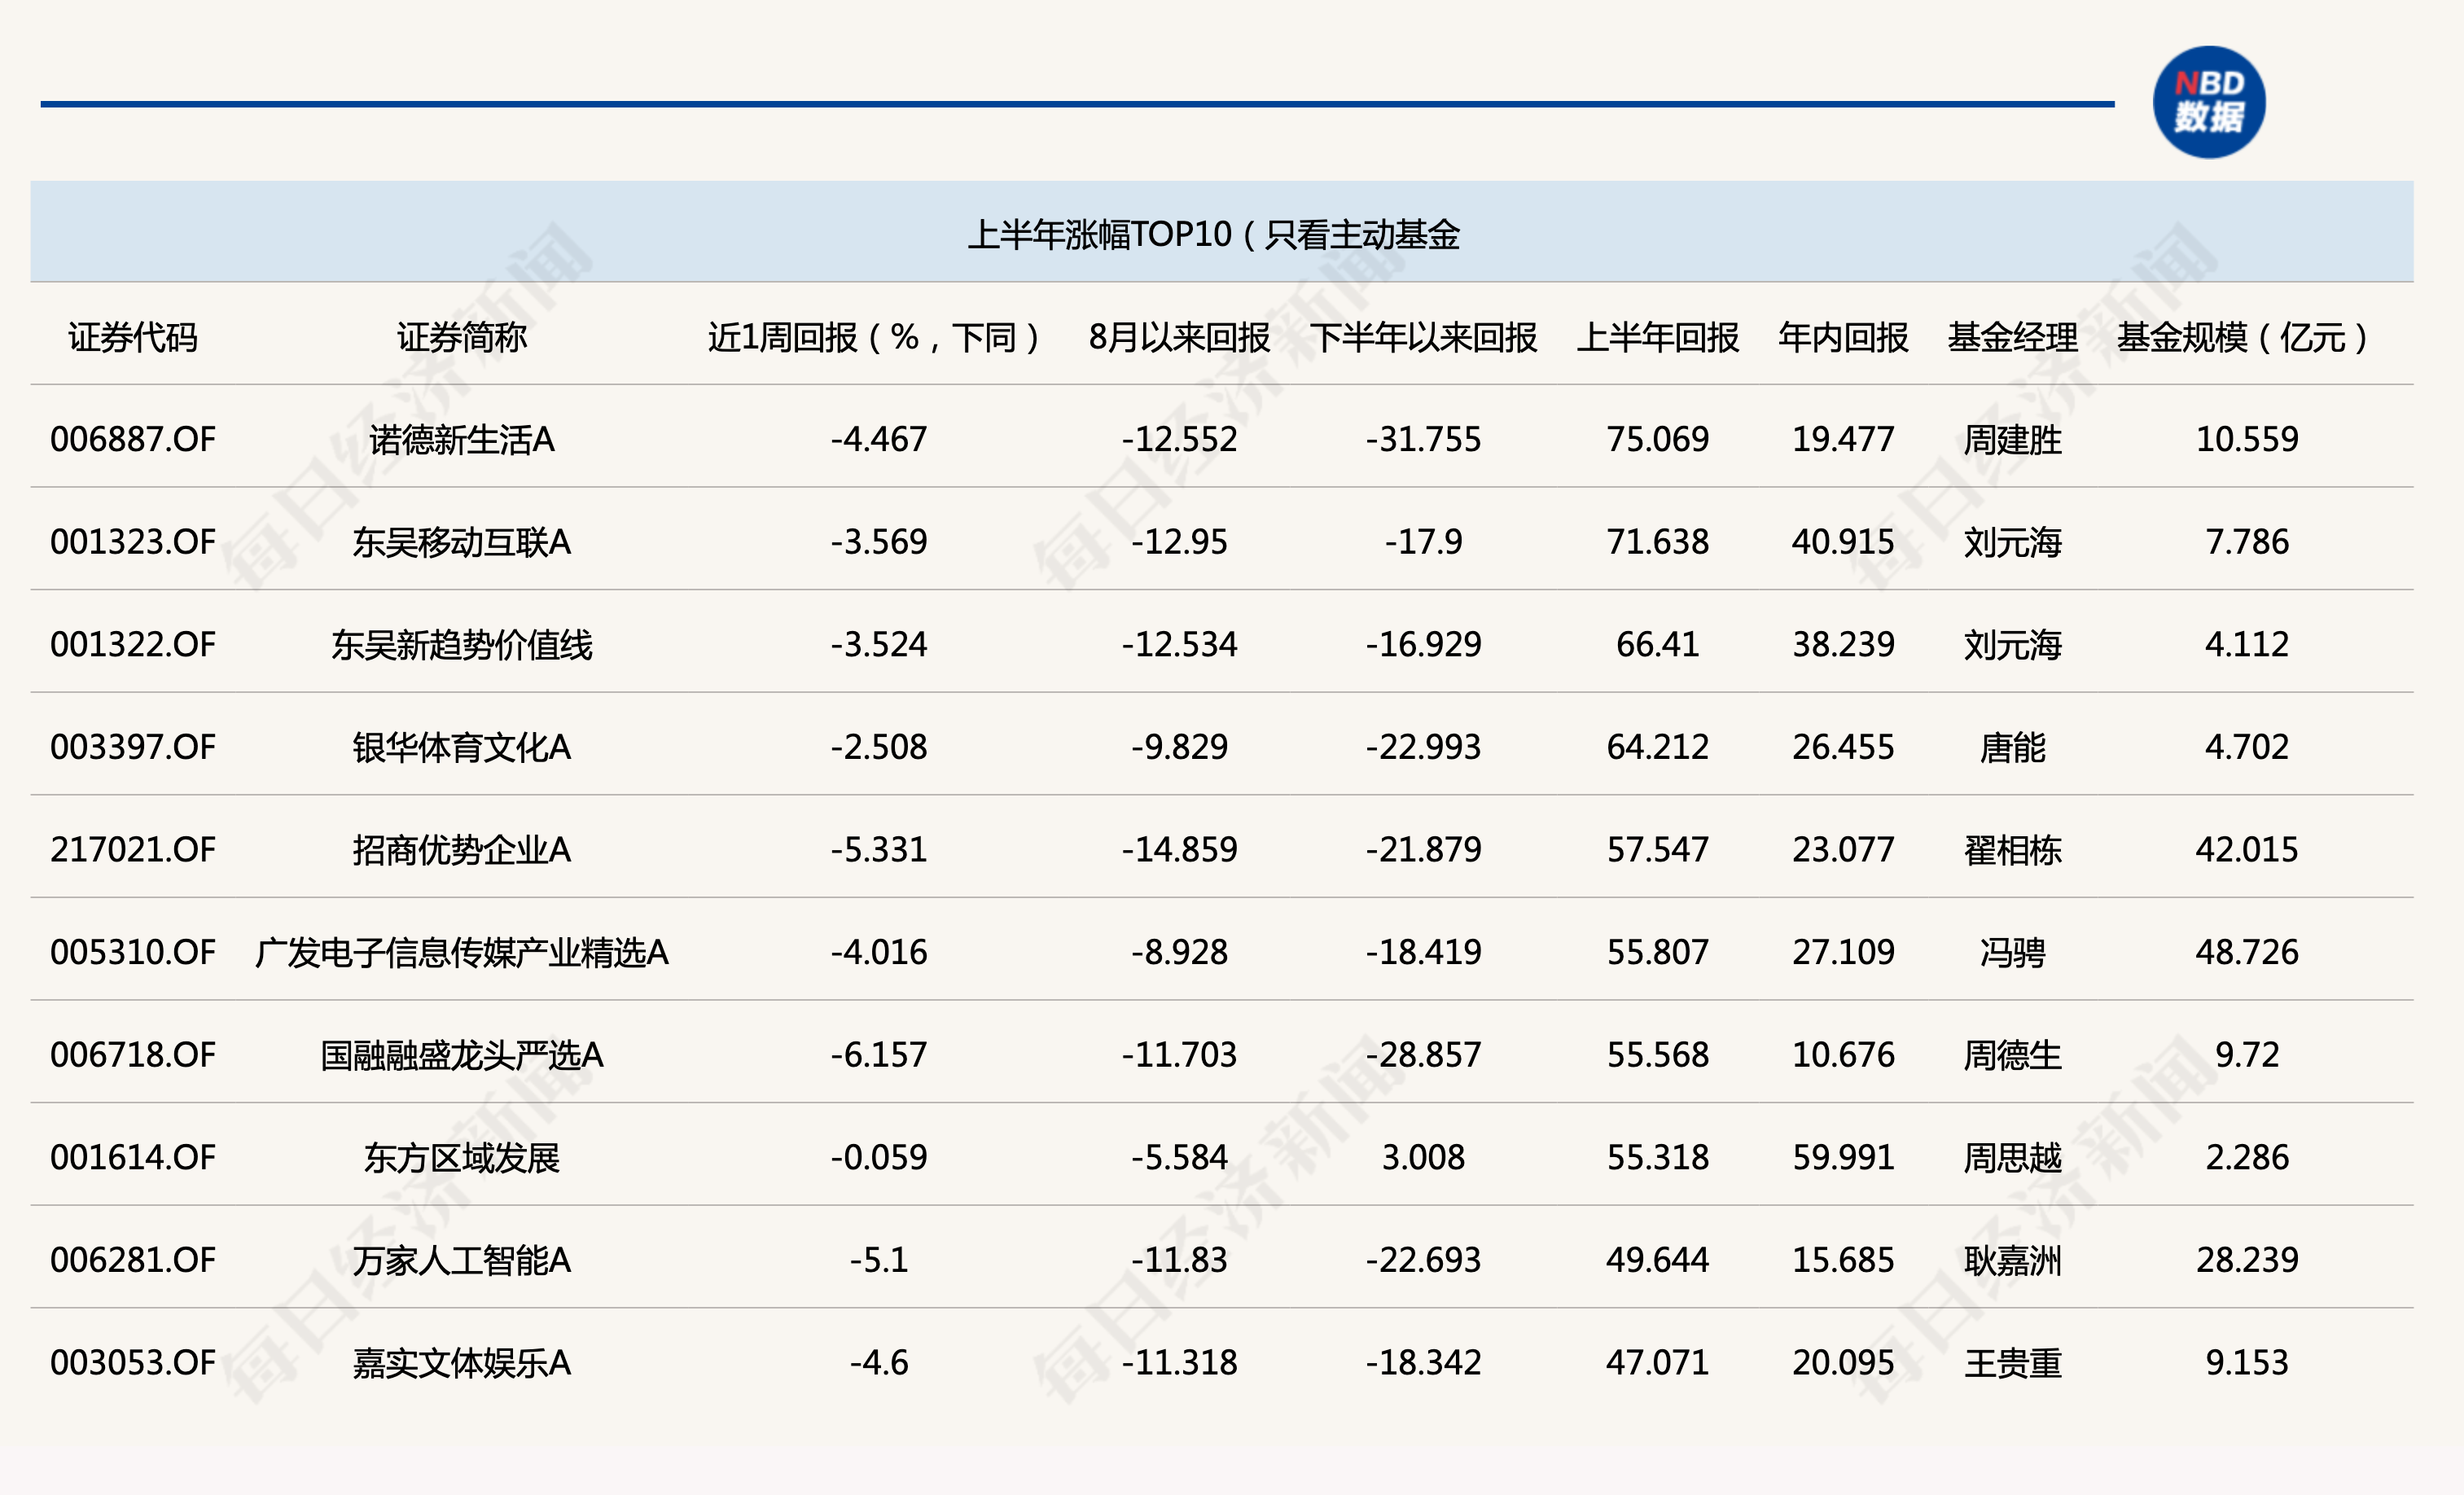The height and width of the screenshot is (1495, 2464).
Task: Click the value 66.41
Action: (x=1658, y=644)
